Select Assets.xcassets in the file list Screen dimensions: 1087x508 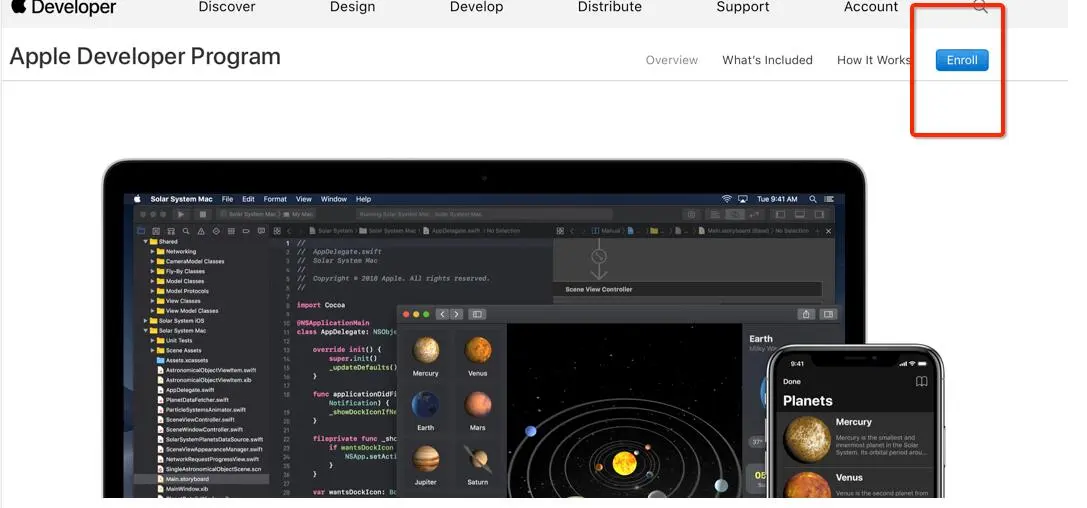(x=182, y=360)
